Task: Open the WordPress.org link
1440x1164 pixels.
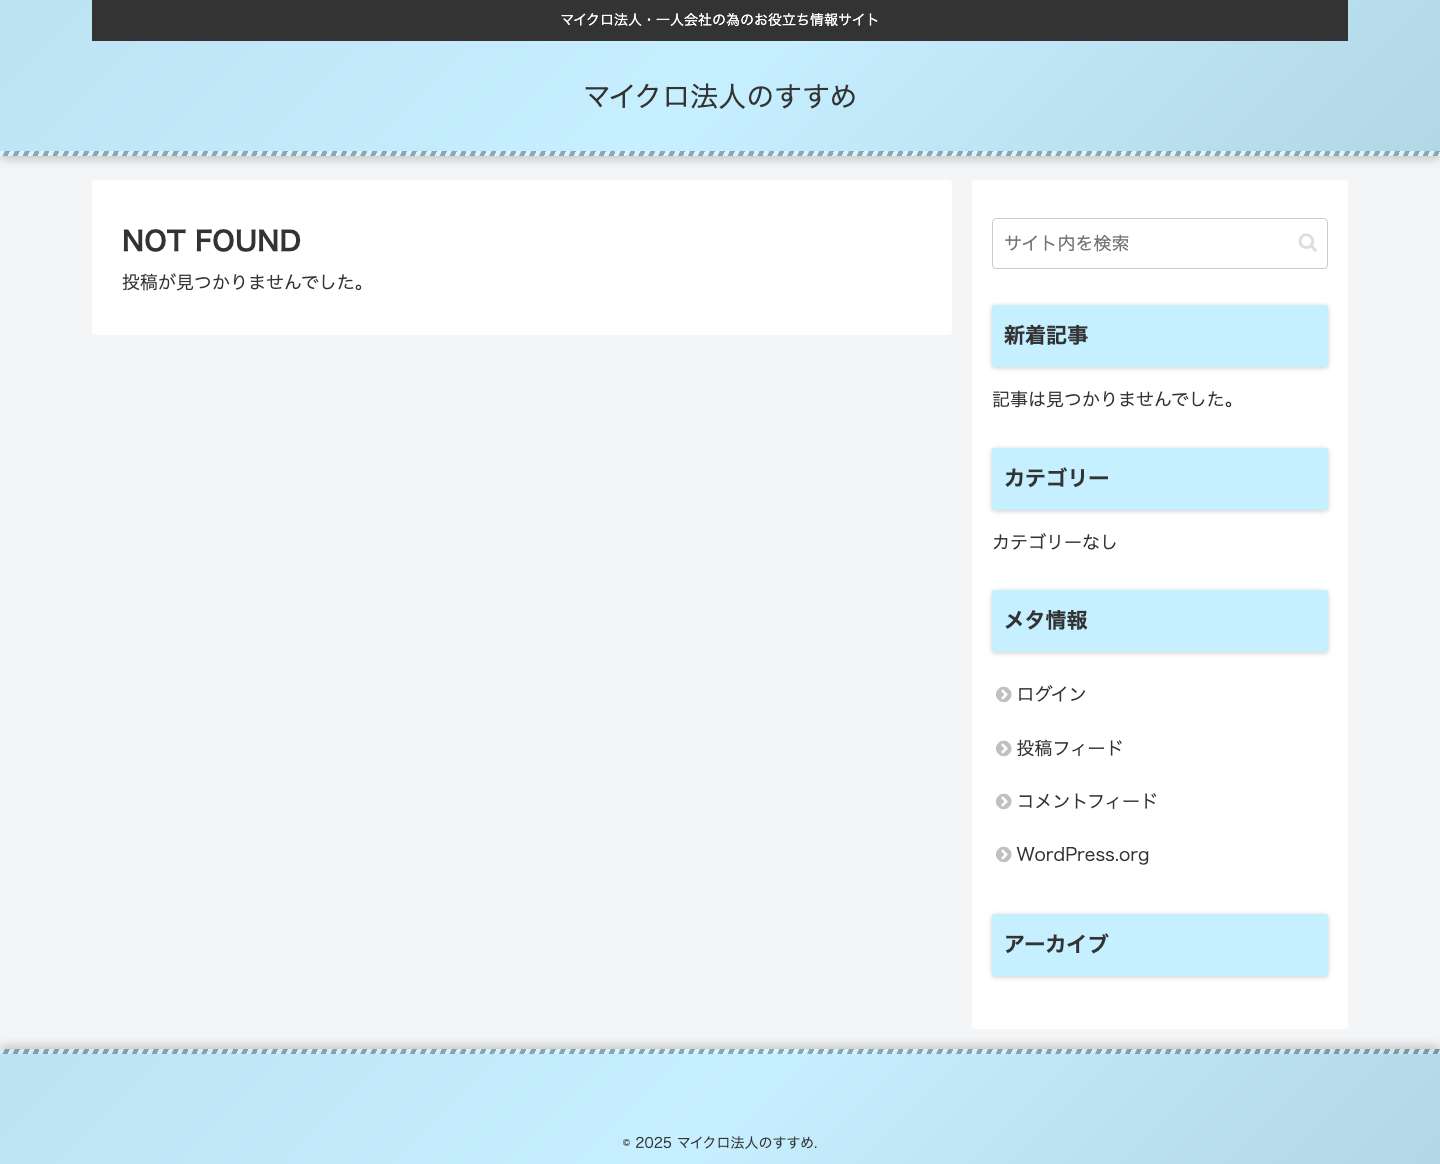Action: click(x=1082, y=854)
